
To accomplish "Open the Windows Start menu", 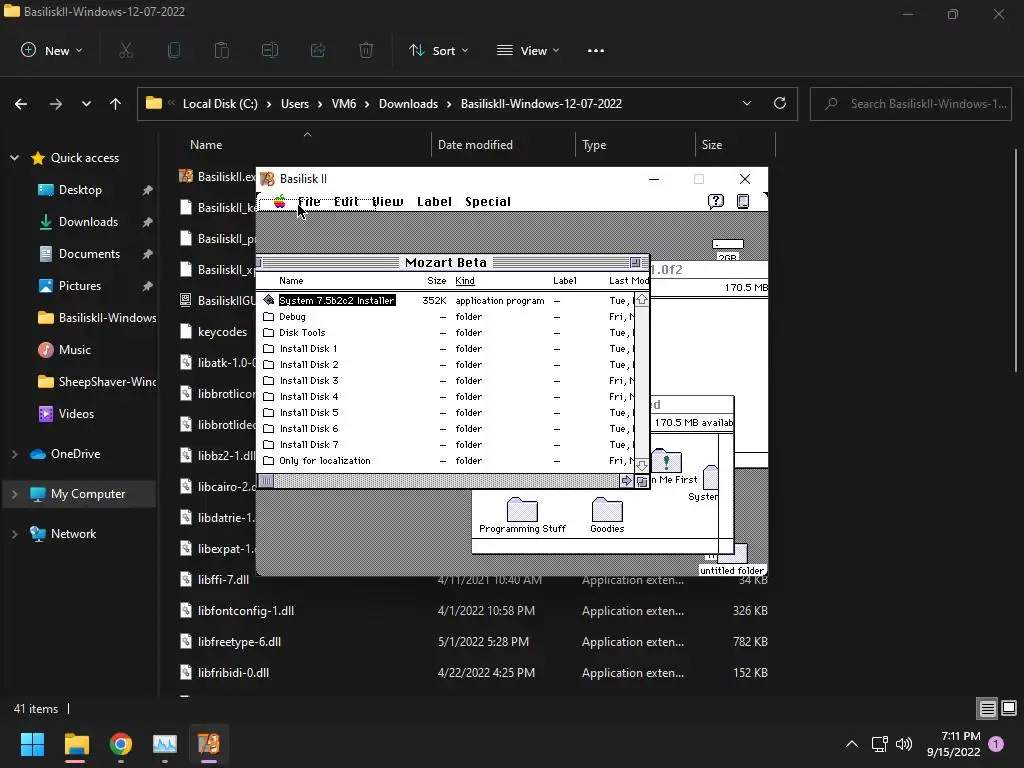I will [x=32, y=744].
